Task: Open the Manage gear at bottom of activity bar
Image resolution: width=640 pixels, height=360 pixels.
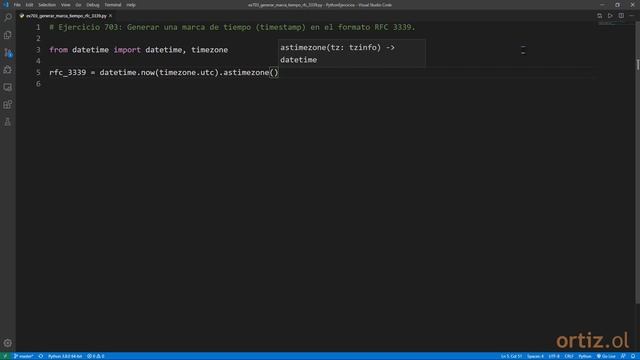Action: 8,343
